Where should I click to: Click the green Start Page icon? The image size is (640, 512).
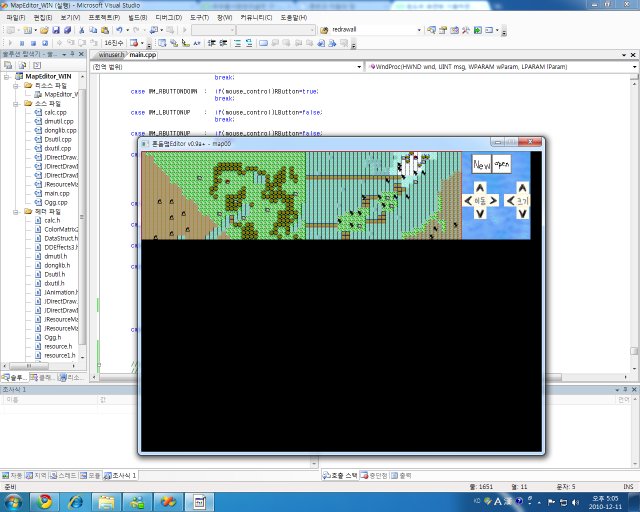point(478,30)
